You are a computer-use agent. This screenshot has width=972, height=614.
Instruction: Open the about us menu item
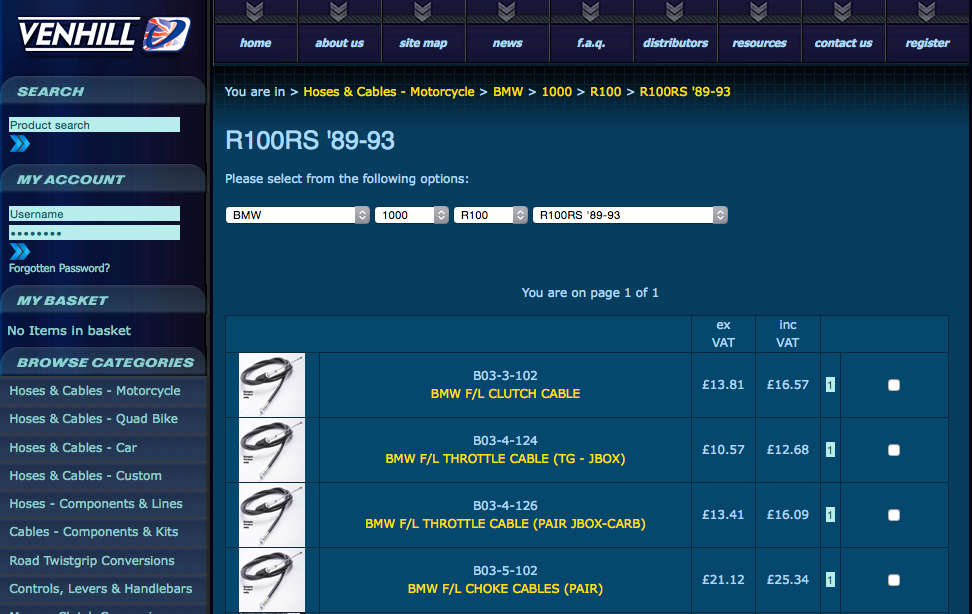(340, 43)
